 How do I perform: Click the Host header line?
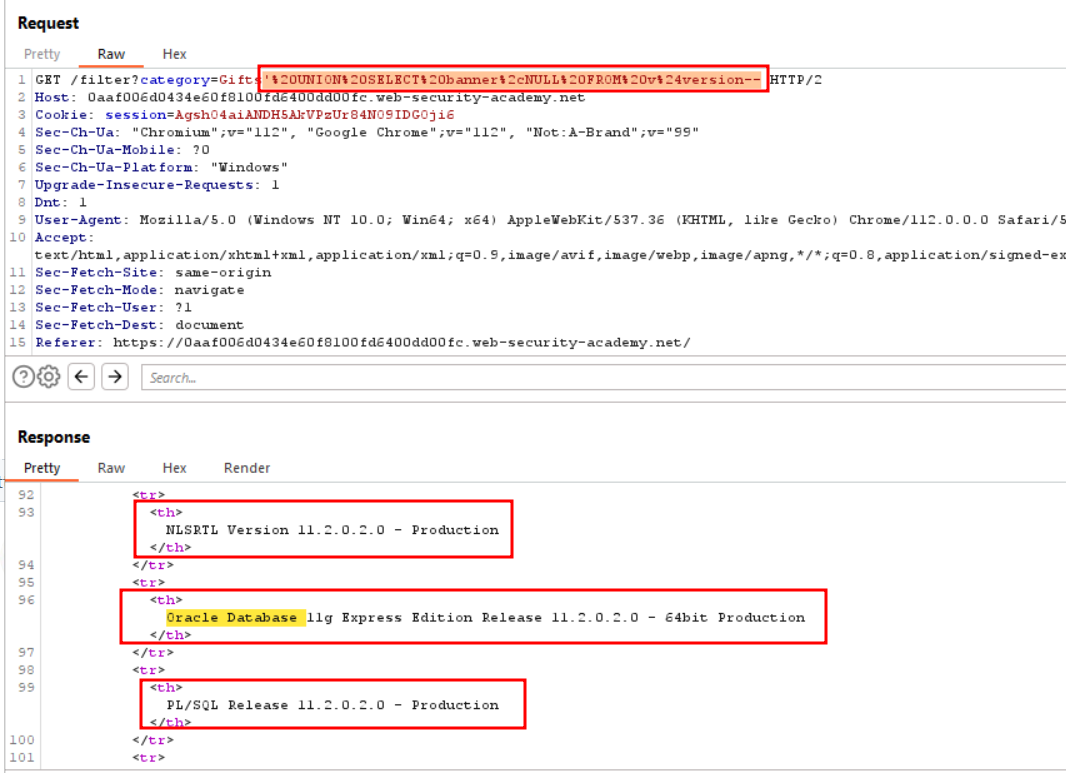tap(310, 97)
